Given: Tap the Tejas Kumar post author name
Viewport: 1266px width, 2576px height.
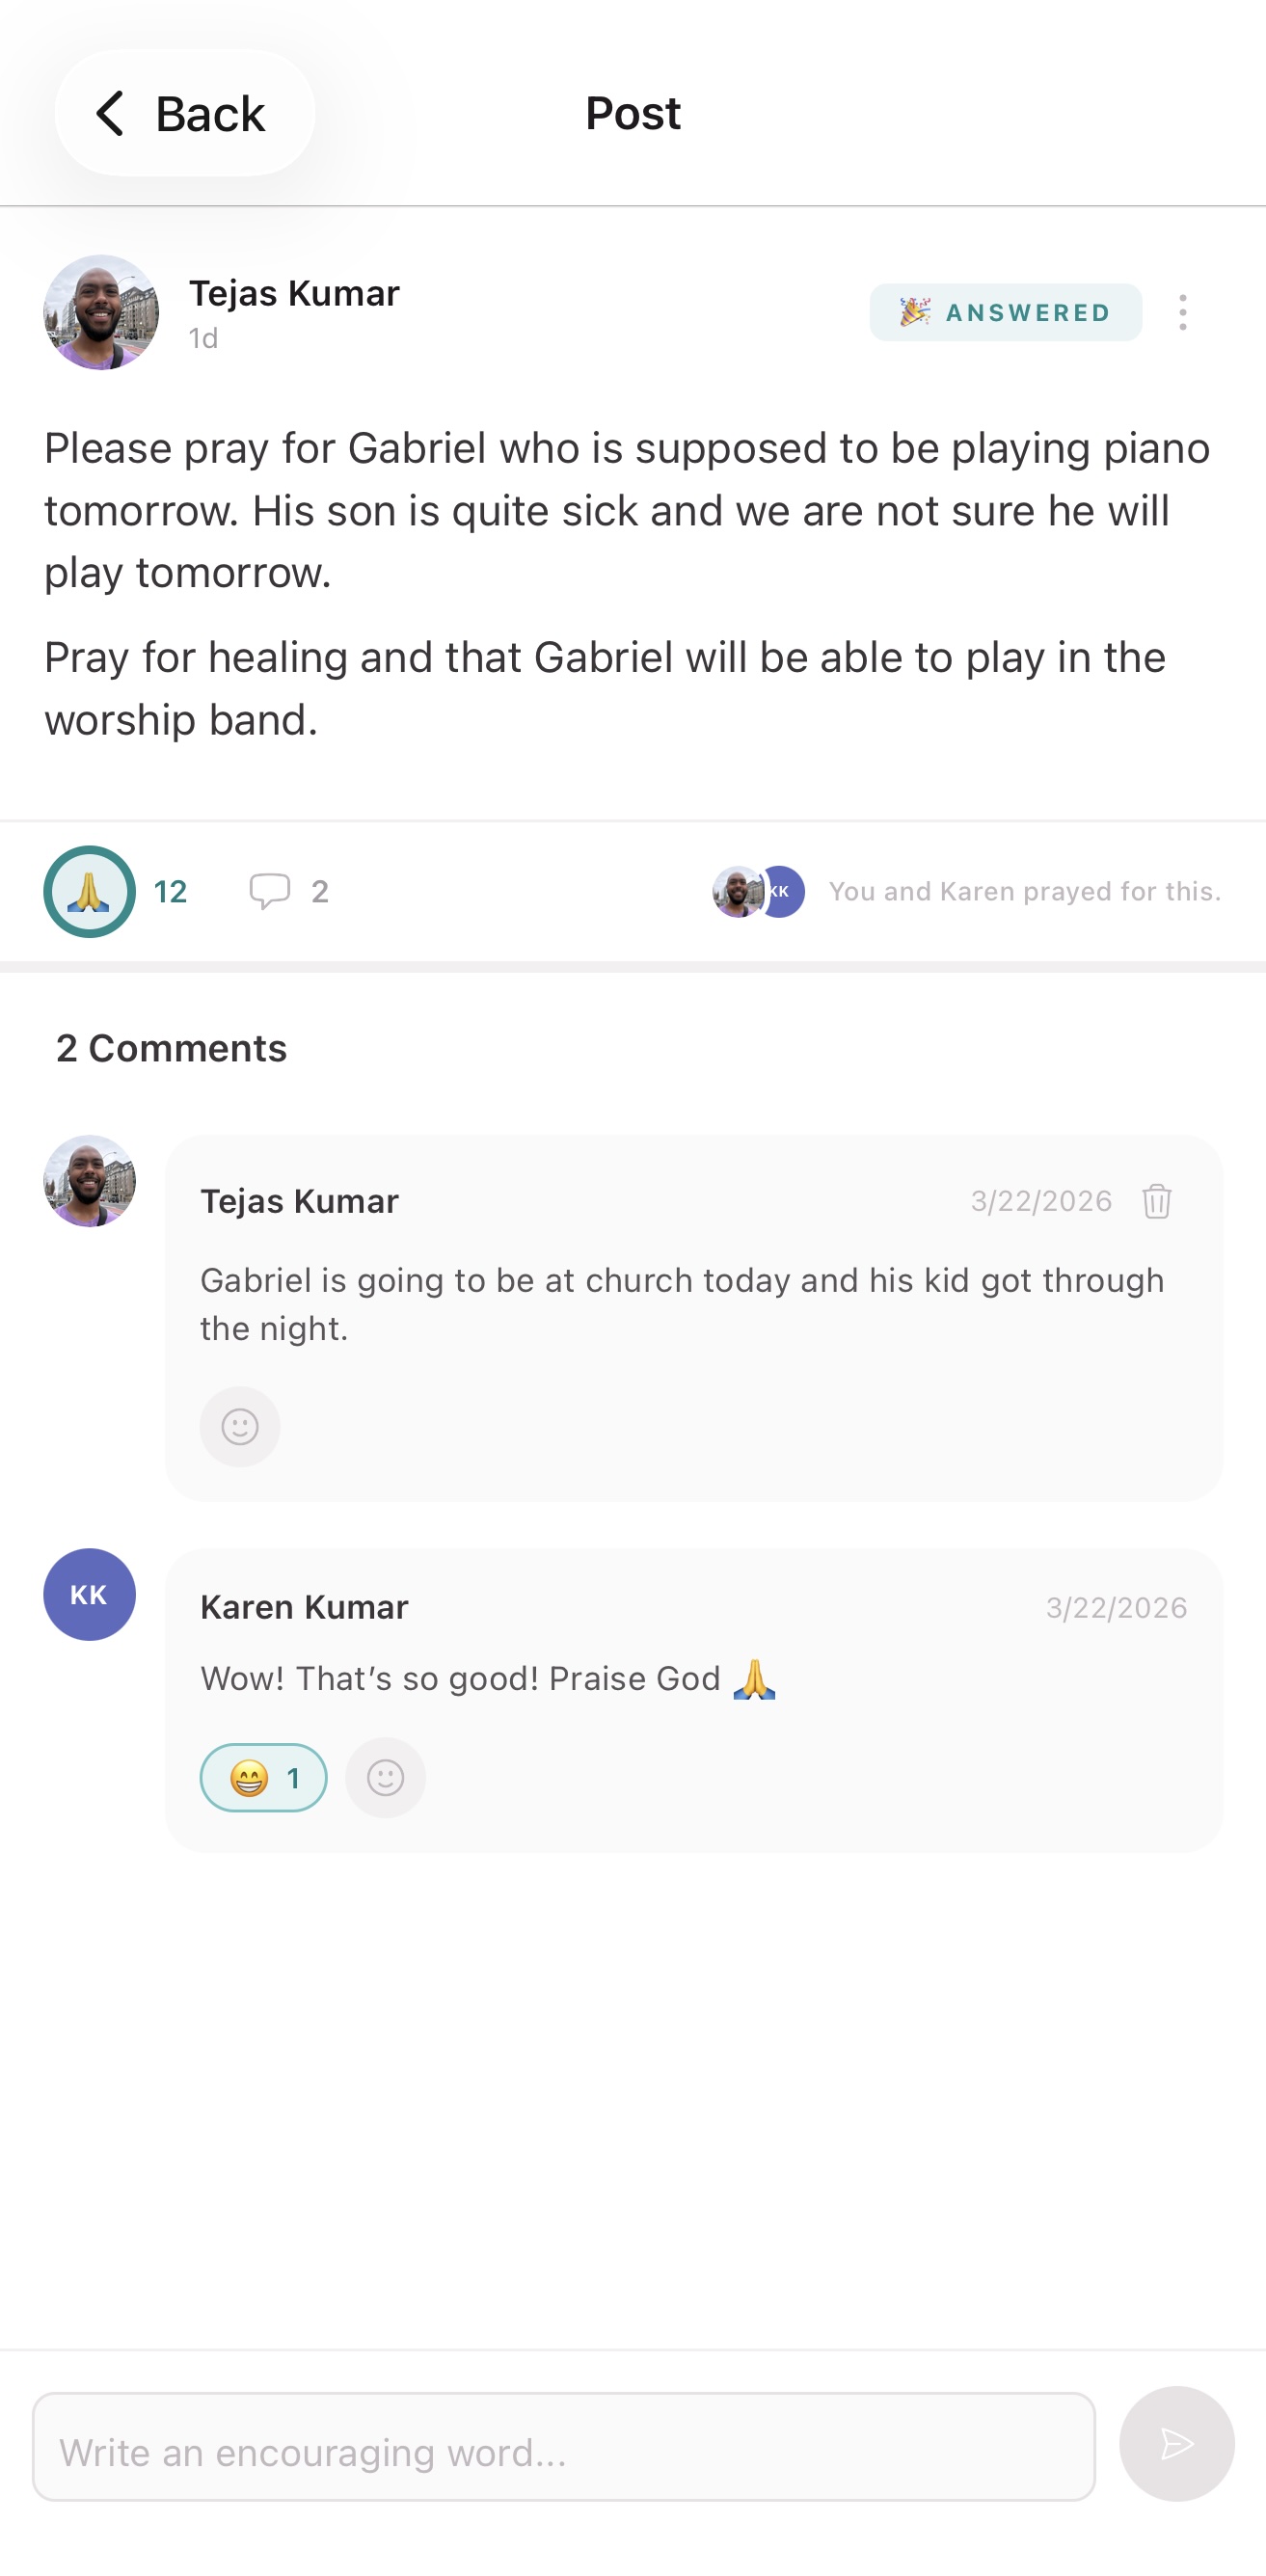Looking at the screenshot, I should point(294,293).
